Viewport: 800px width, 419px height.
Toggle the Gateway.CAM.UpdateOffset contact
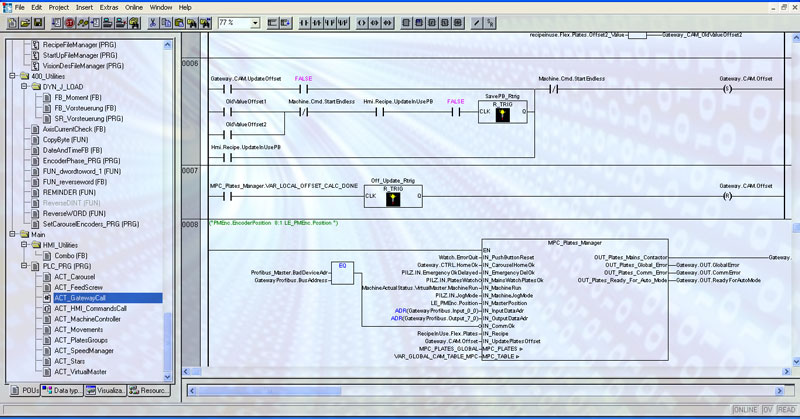228,89
